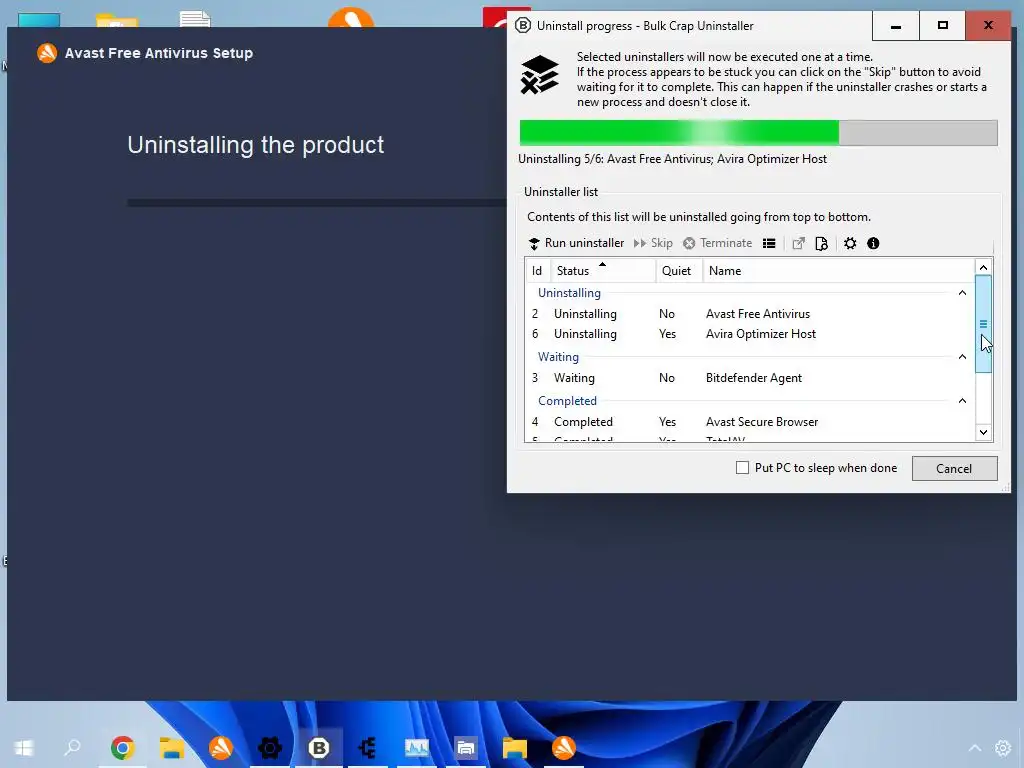This screenshot has height=768, width=1024.
Task: Click the Run uninstaller toolbar button
Action: click(576, 243)
